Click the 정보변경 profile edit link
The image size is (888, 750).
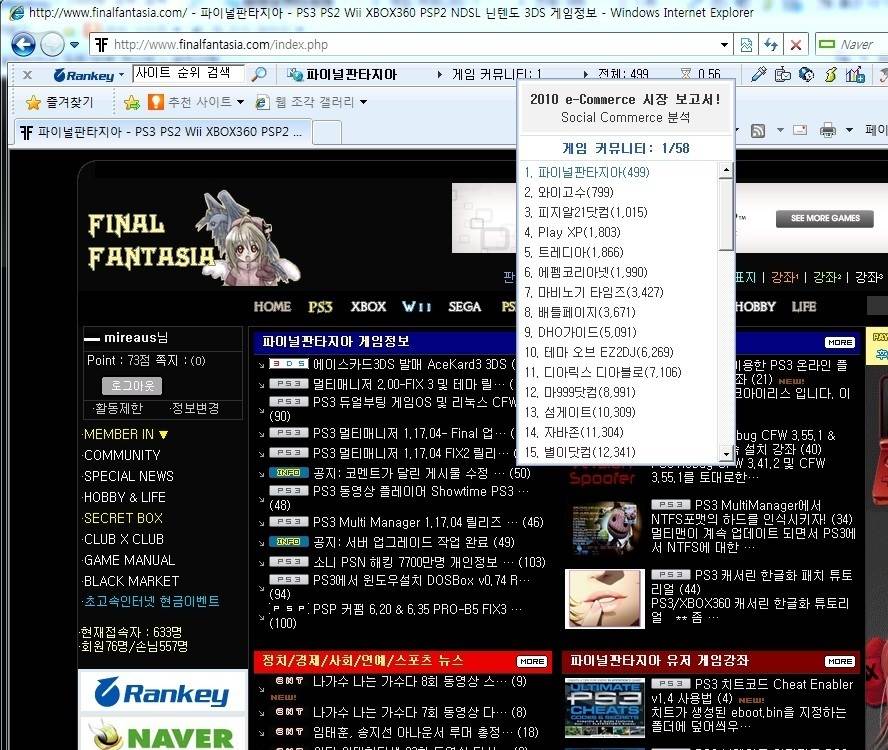pos(194,408)
